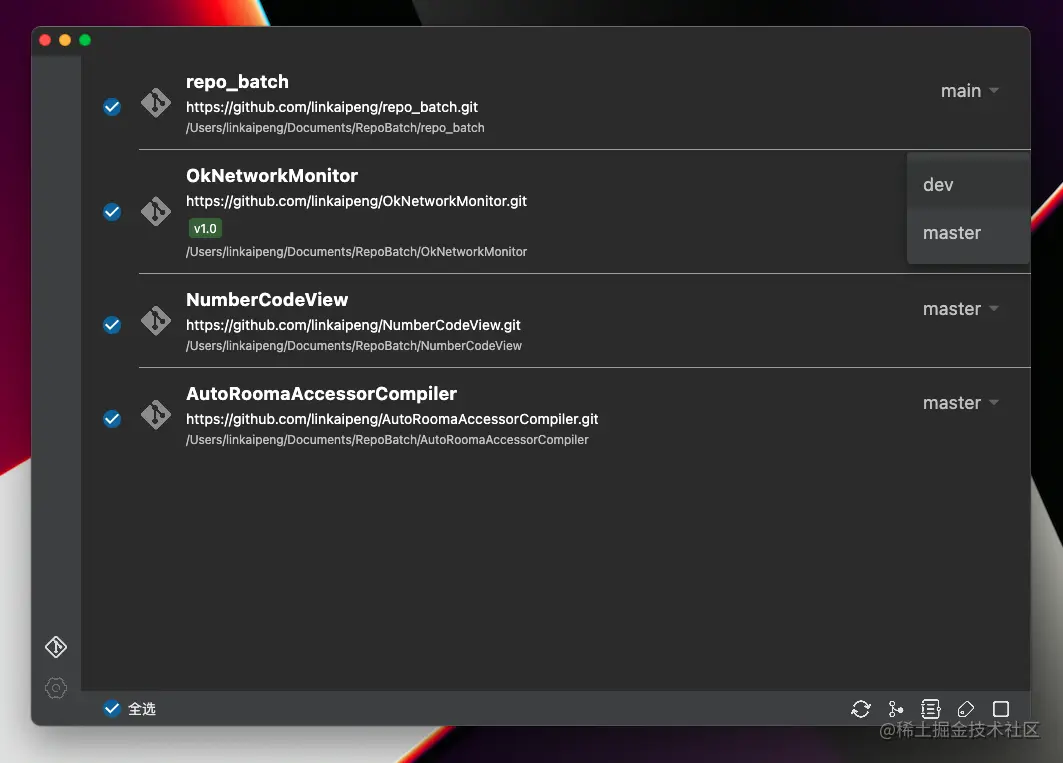Select master branch in the popup menu
This screenshot has height=763, width=1063.
(x=968, y=233)
